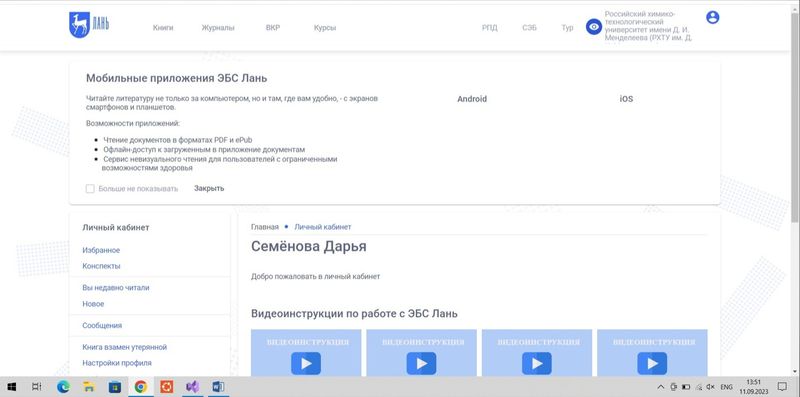Open Вы недавно читали
Viewport: 800px width, 397px height.
[x=116, y=288]
